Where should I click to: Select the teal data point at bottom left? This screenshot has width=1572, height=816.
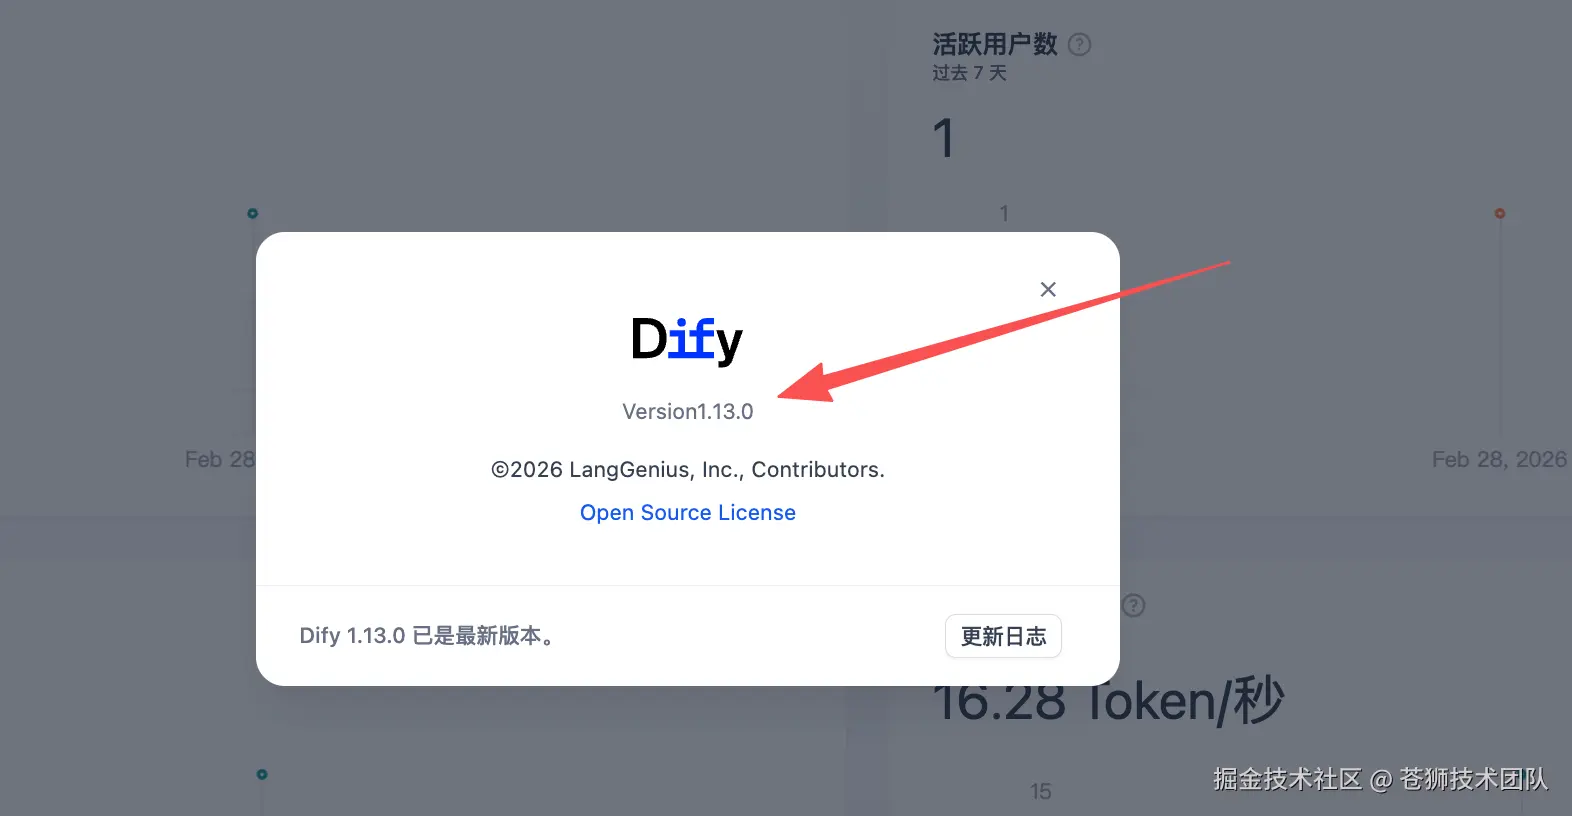click(x=262, y=774)
